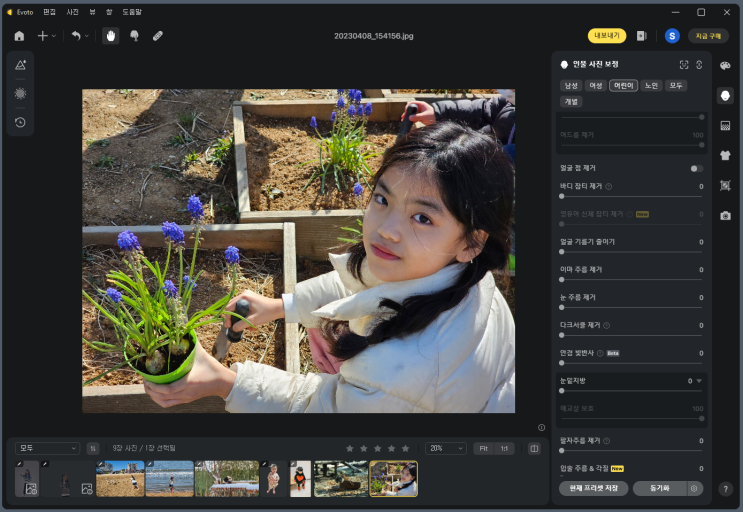Open the crop and transform panel icon
This screenshot has width=743, height=512.
(x=725, y=185)
